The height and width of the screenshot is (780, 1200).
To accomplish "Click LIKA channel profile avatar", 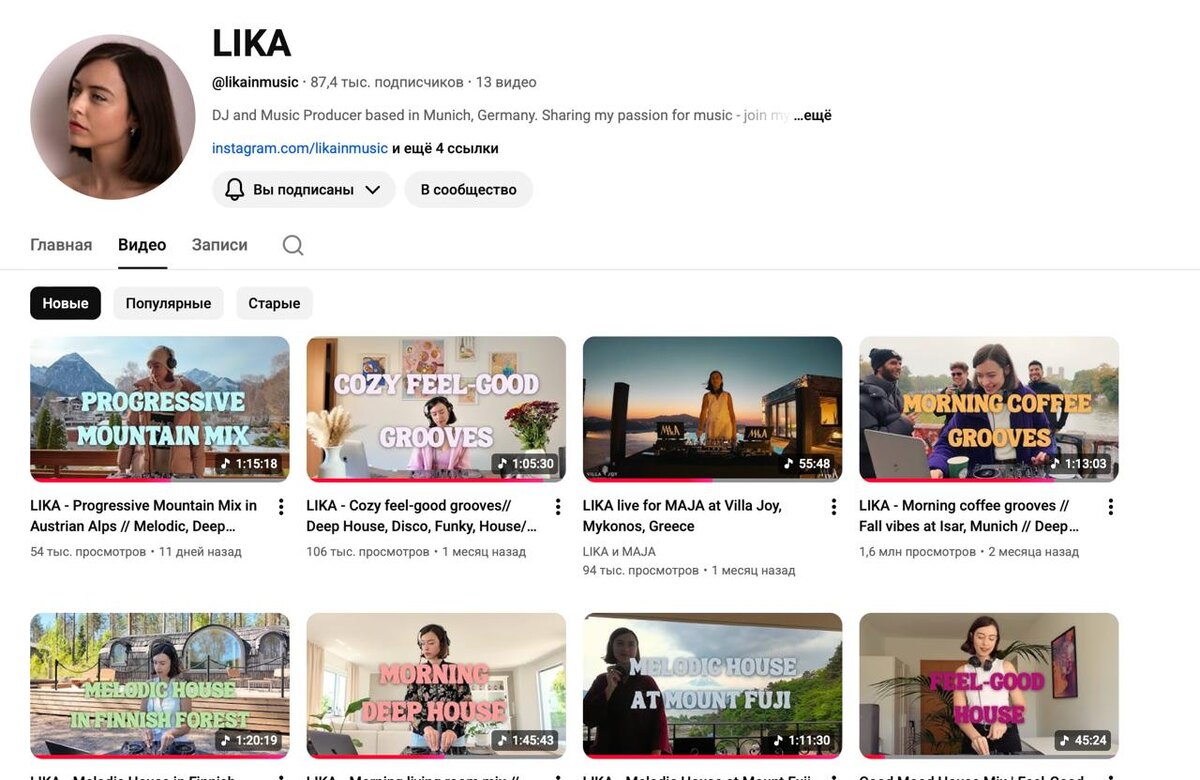I will click(112, 117).
